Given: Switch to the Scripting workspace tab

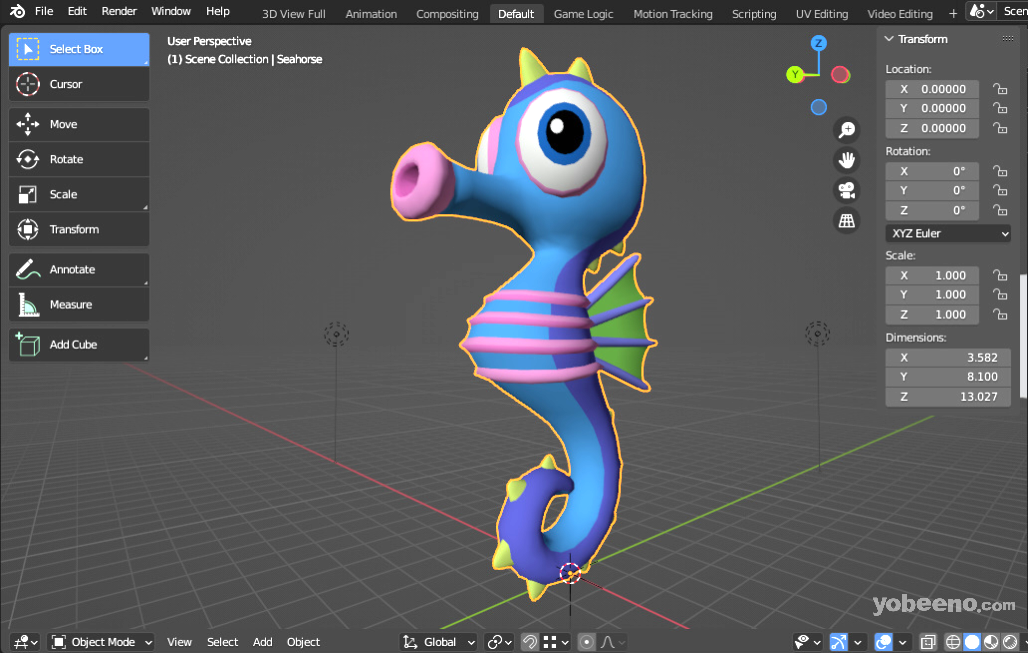Looking at the screenshot, I should (754, 14).
